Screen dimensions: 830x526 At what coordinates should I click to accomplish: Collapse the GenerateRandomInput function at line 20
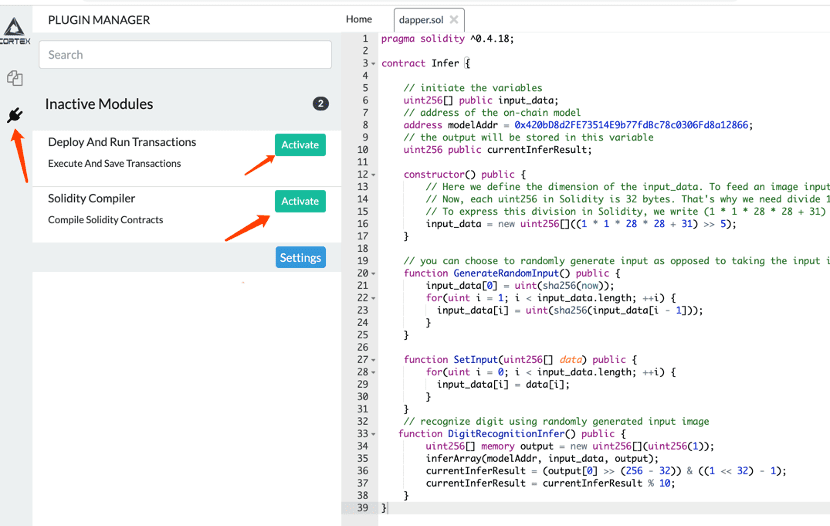click(374, 273)
